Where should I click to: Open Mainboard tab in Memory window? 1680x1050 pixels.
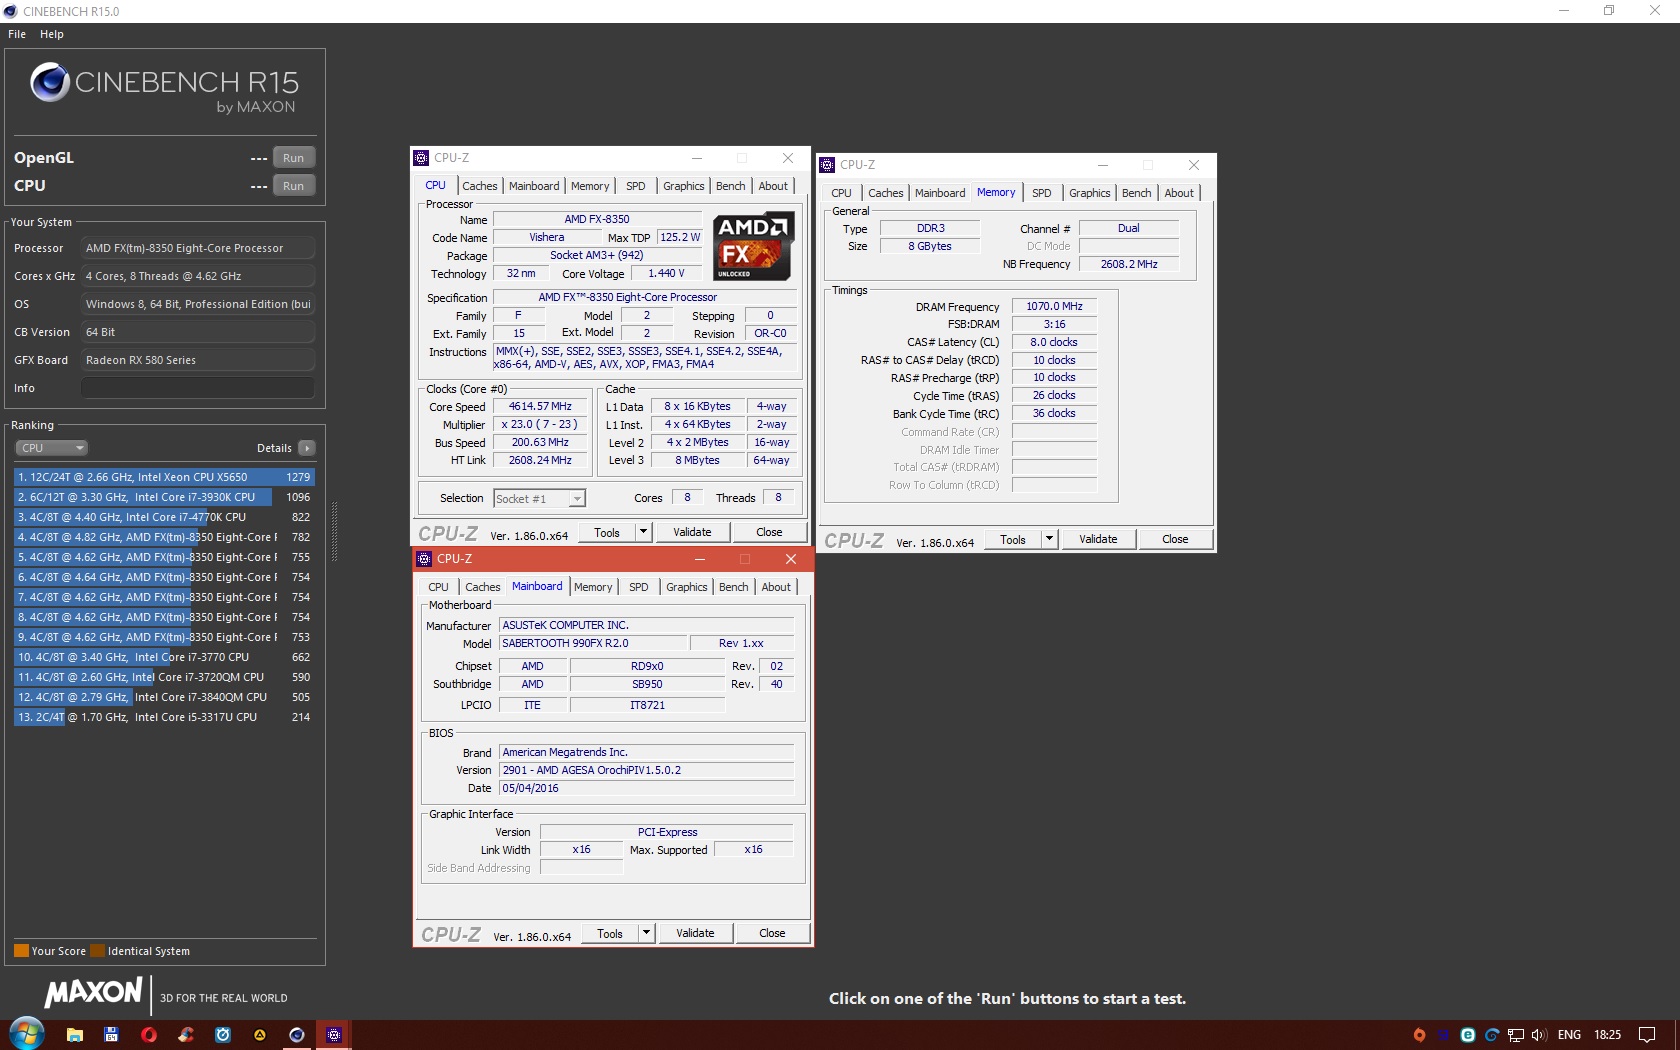click(x=940, y=193)
